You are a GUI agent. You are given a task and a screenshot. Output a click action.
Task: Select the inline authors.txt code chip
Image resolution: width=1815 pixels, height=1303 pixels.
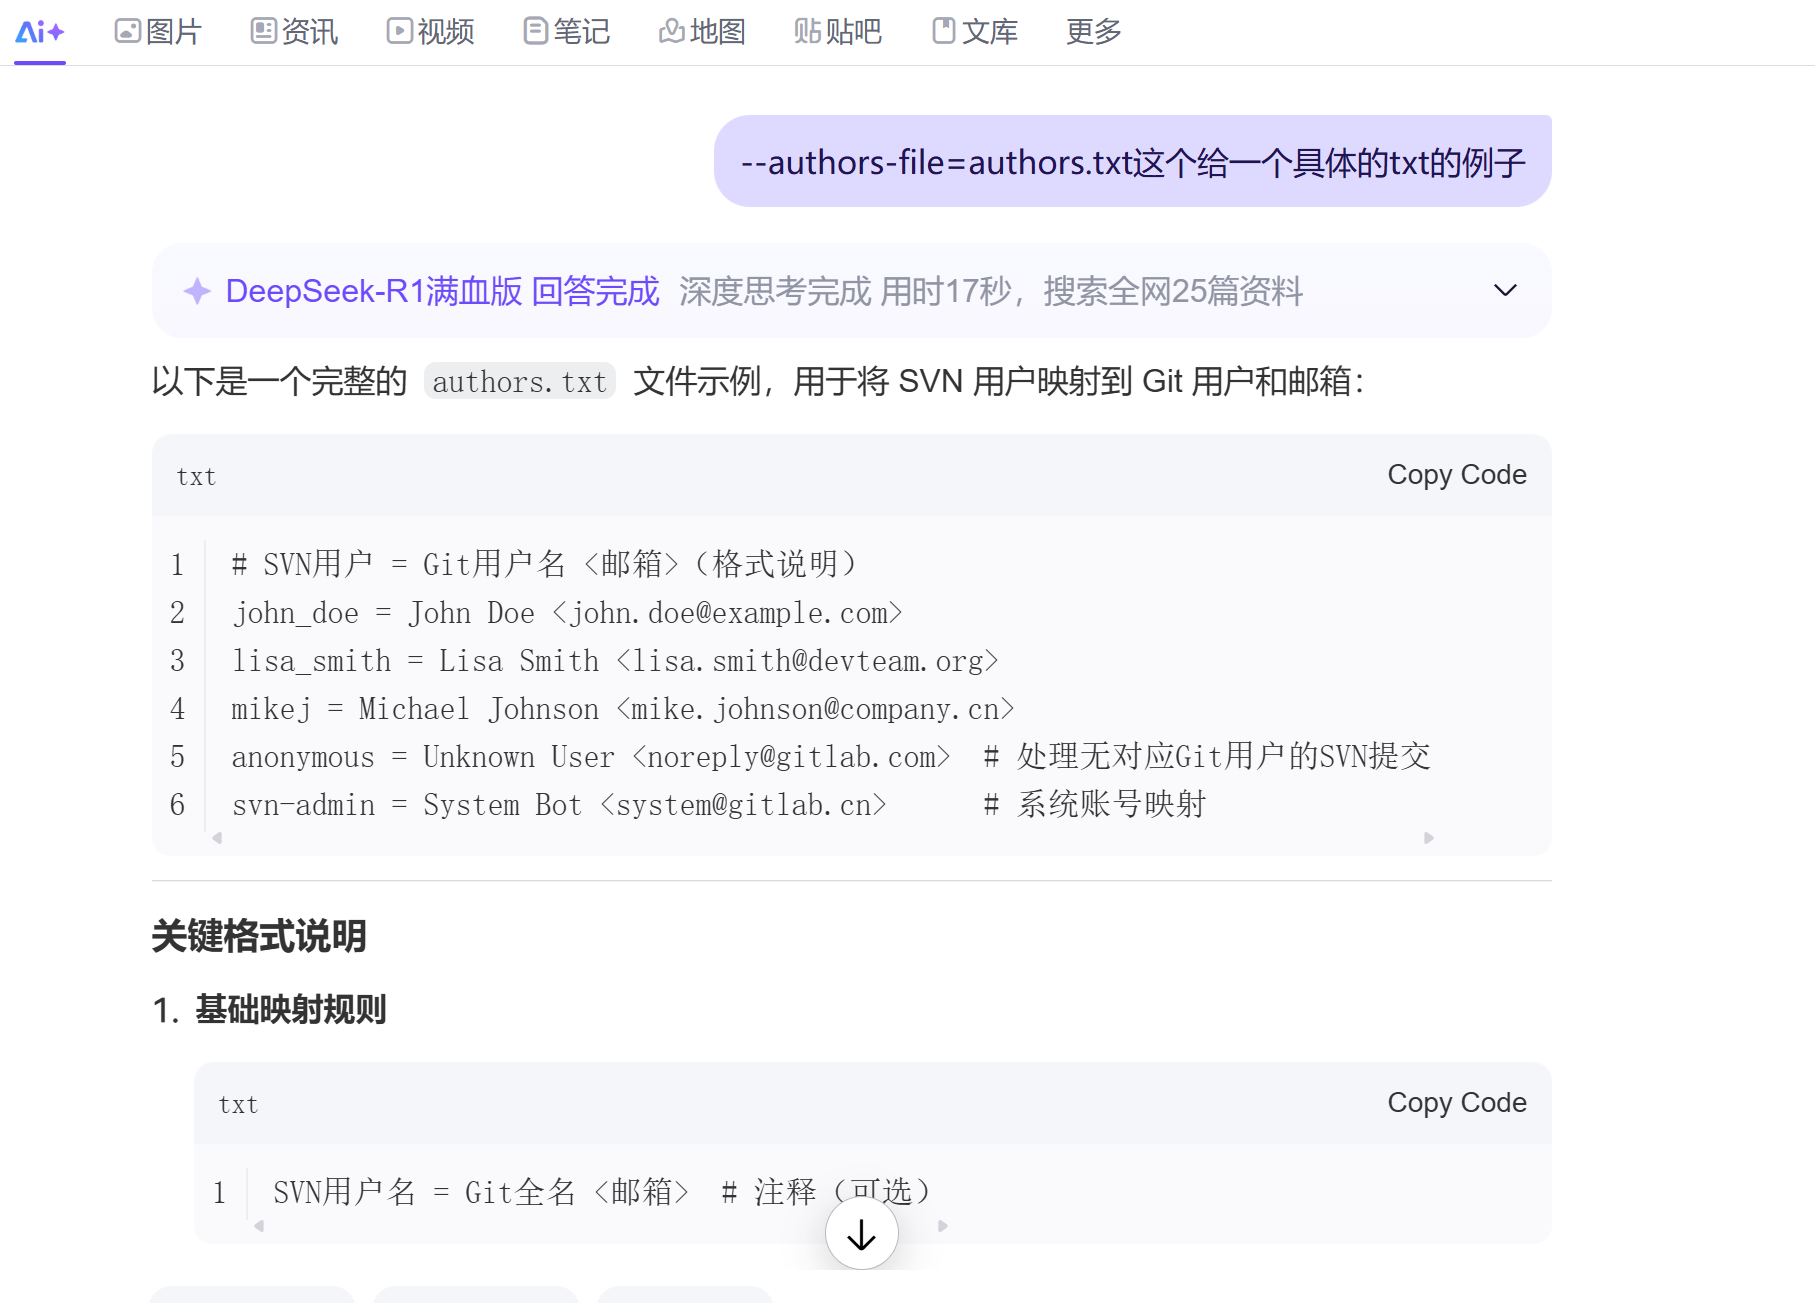coord(518,381)
